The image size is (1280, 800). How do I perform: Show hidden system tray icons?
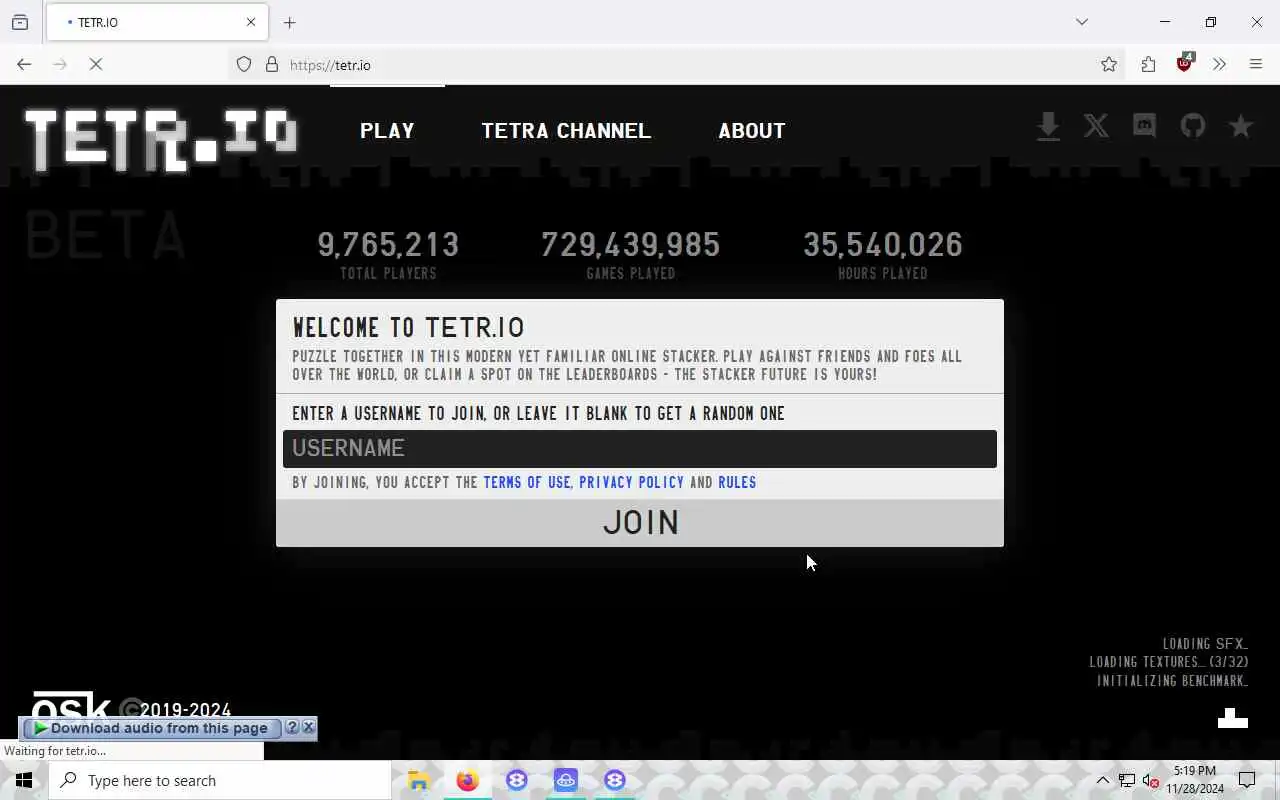(1102, 780)
